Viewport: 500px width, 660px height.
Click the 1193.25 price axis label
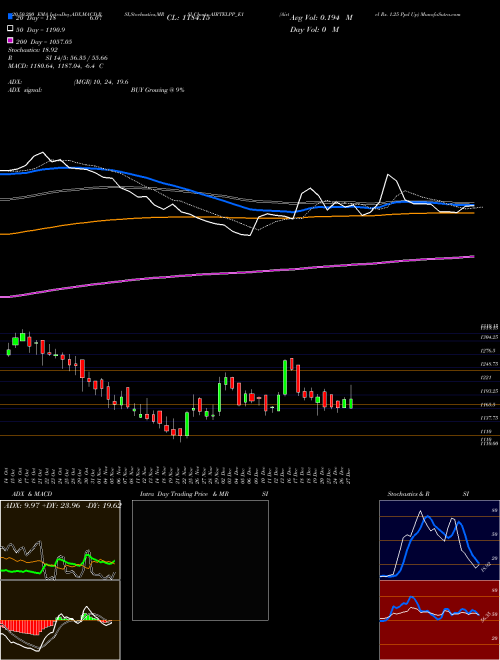489,391
